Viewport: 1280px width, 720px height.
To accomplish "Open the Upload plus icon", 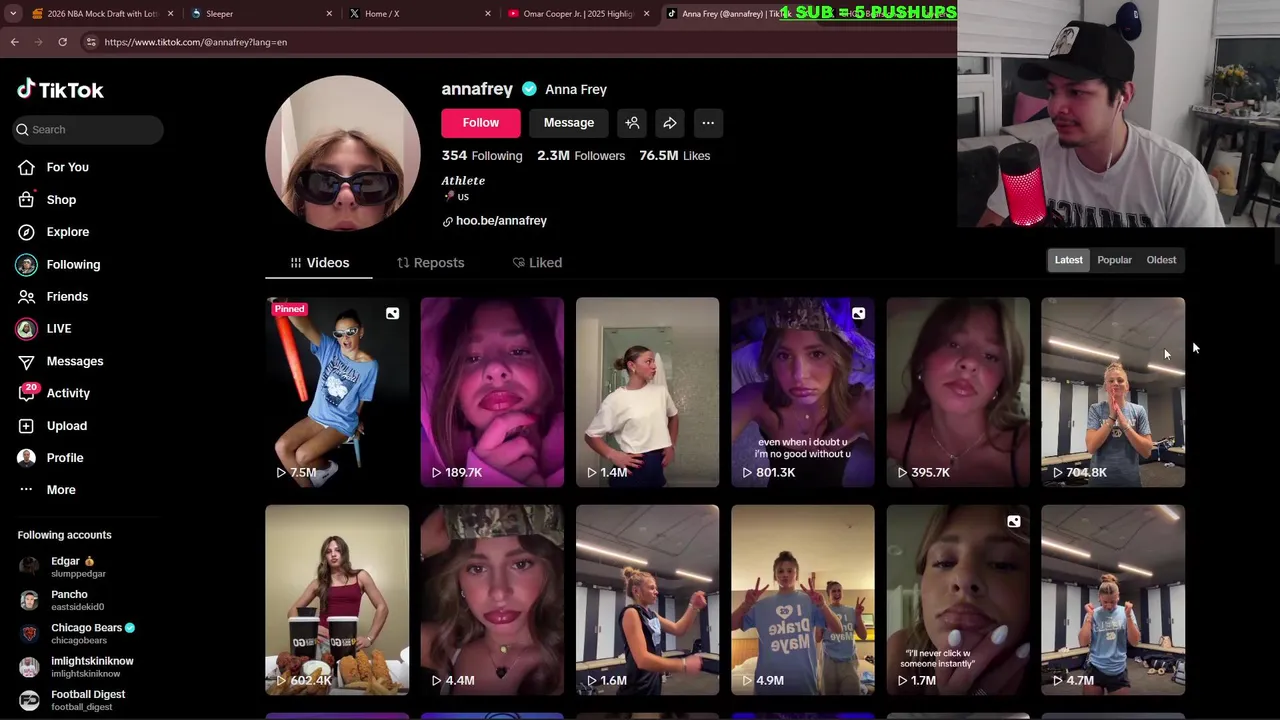I will (x=27, y=426).
